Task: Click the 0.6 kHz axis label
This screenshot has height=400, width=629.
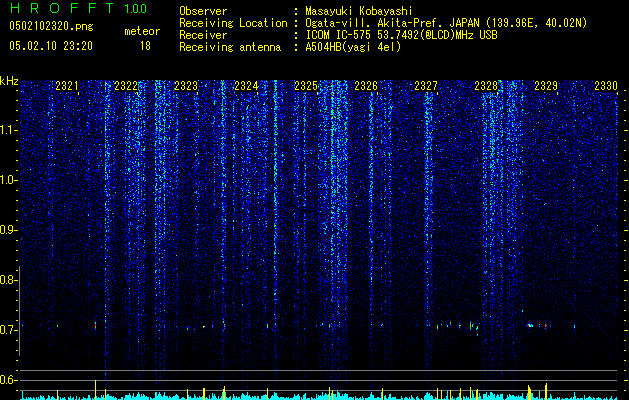Action: tap(8, 380)
